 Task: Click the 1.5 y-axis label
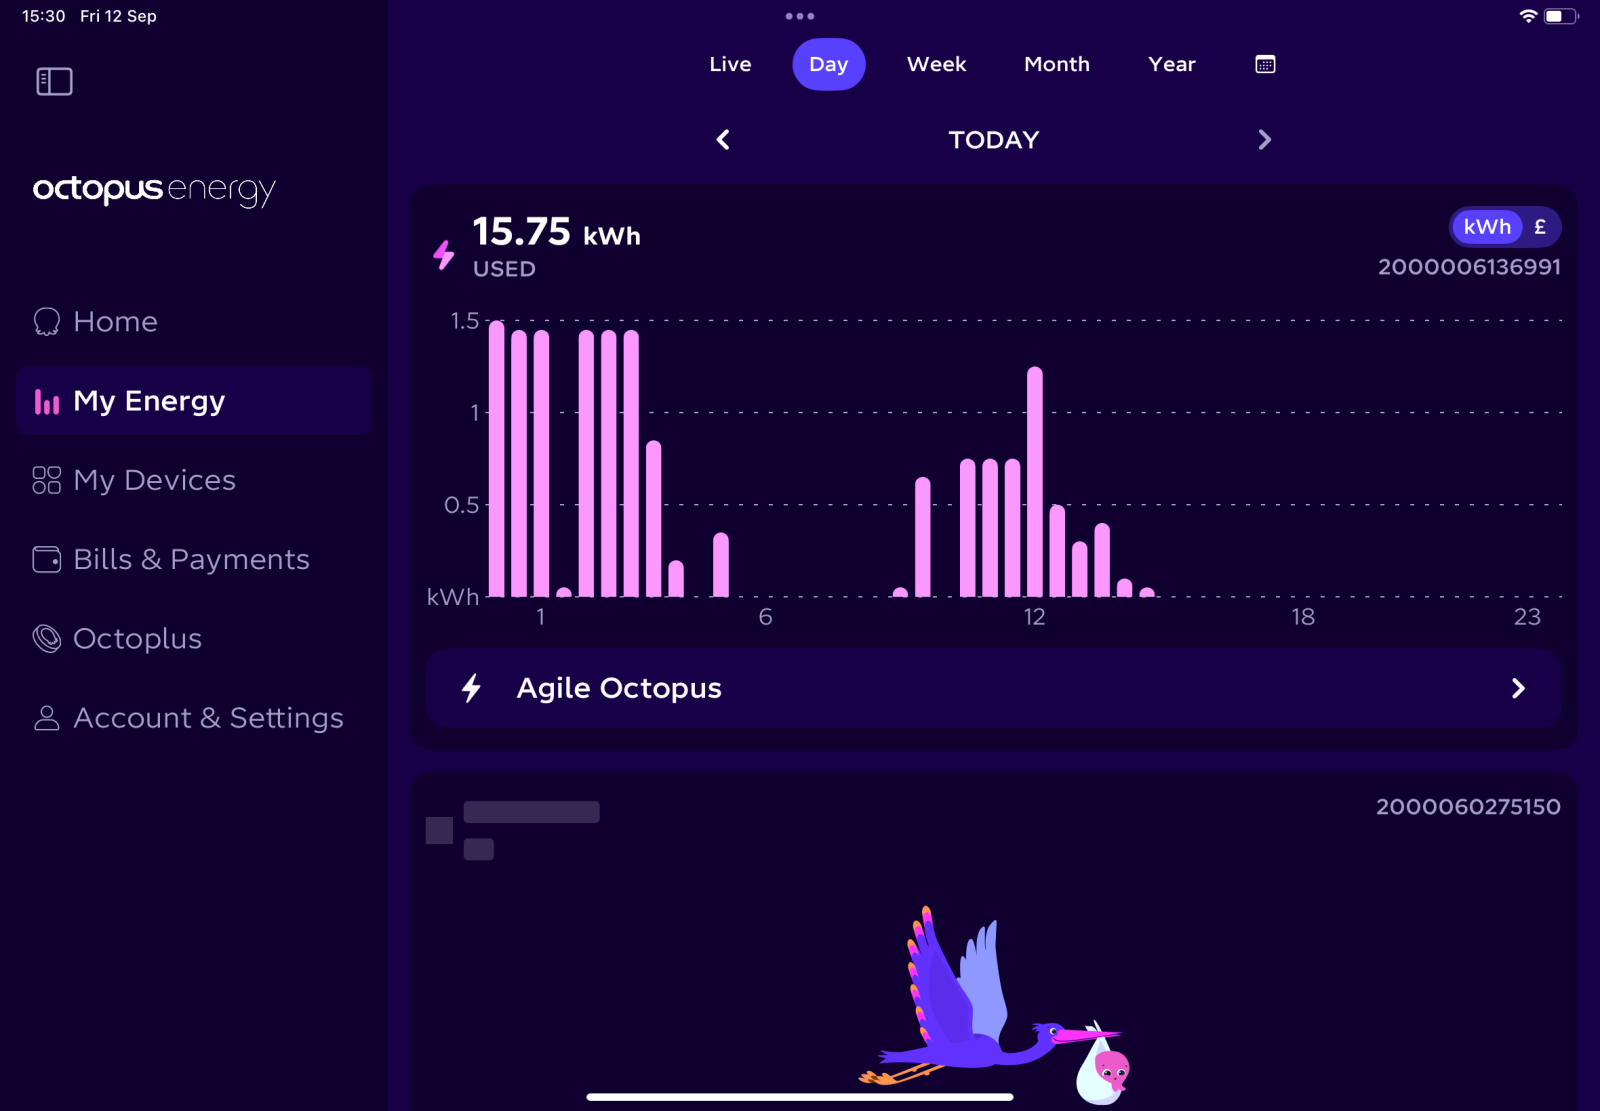(465, 321)
